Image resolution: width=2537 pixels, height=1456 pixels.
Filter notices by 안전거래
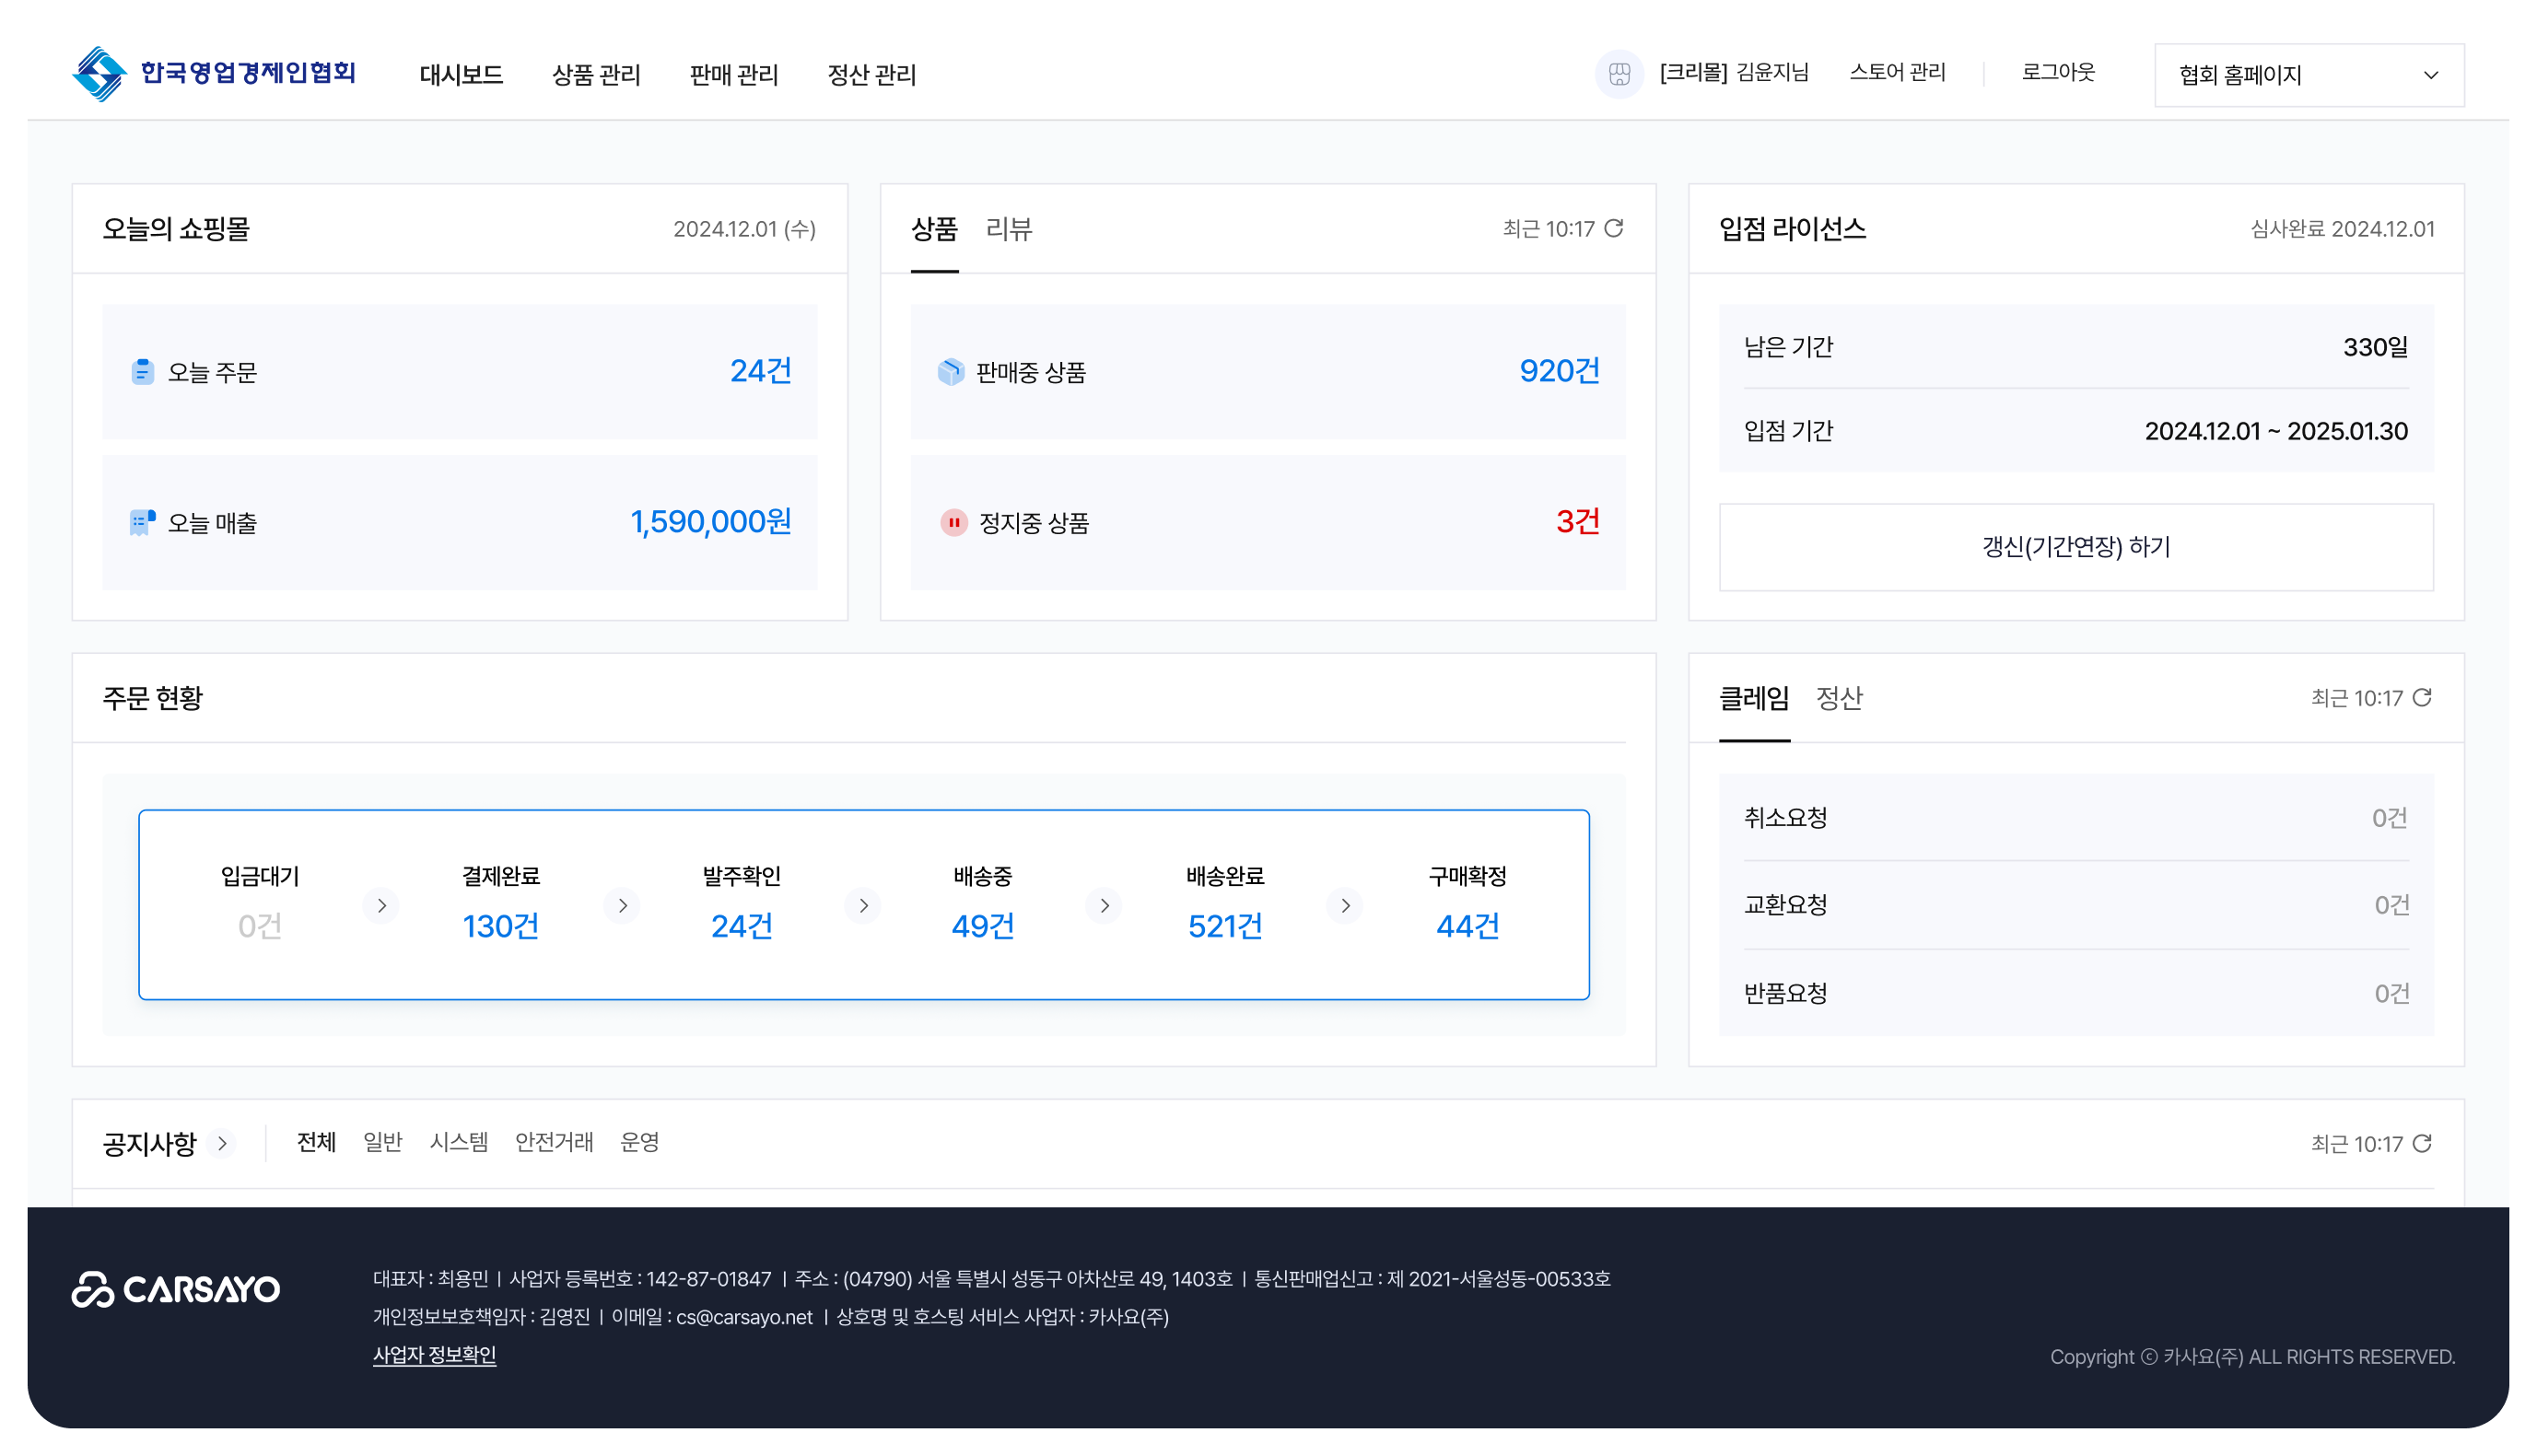(x=554, y=1142)
